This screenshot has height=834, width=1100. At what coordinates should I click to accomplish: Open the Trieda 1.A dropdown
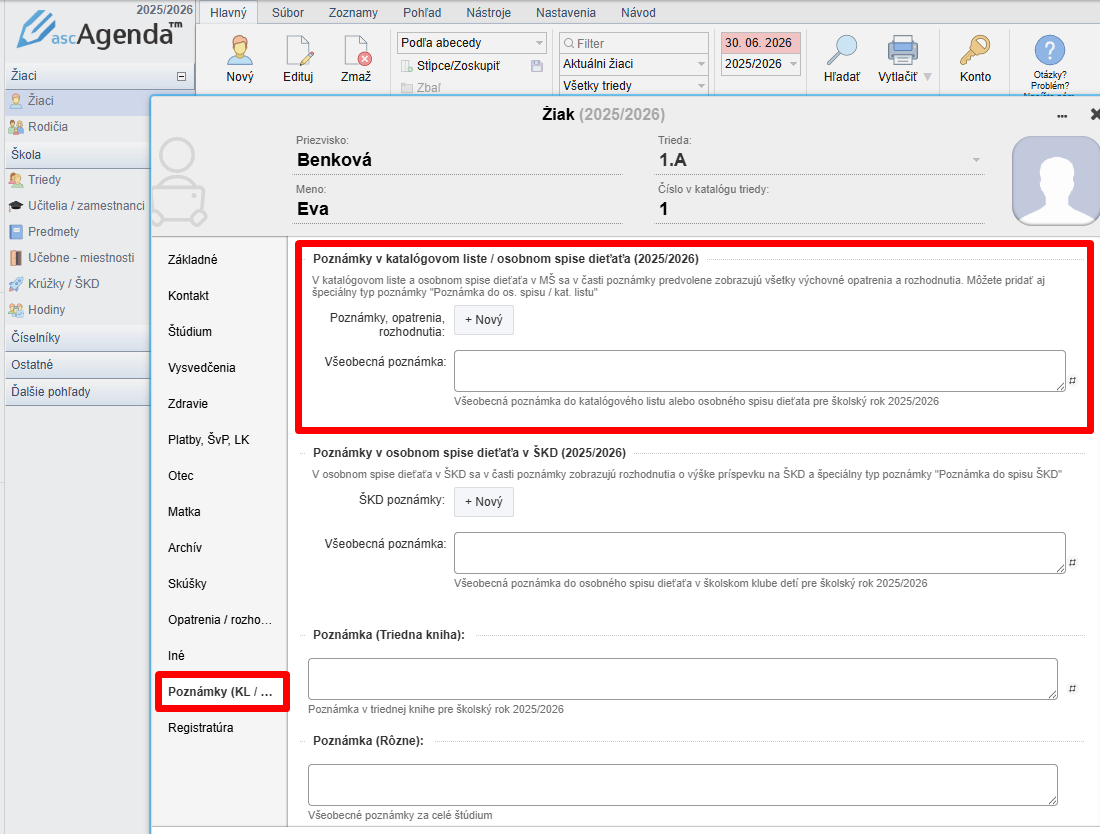tap(819, 160)
